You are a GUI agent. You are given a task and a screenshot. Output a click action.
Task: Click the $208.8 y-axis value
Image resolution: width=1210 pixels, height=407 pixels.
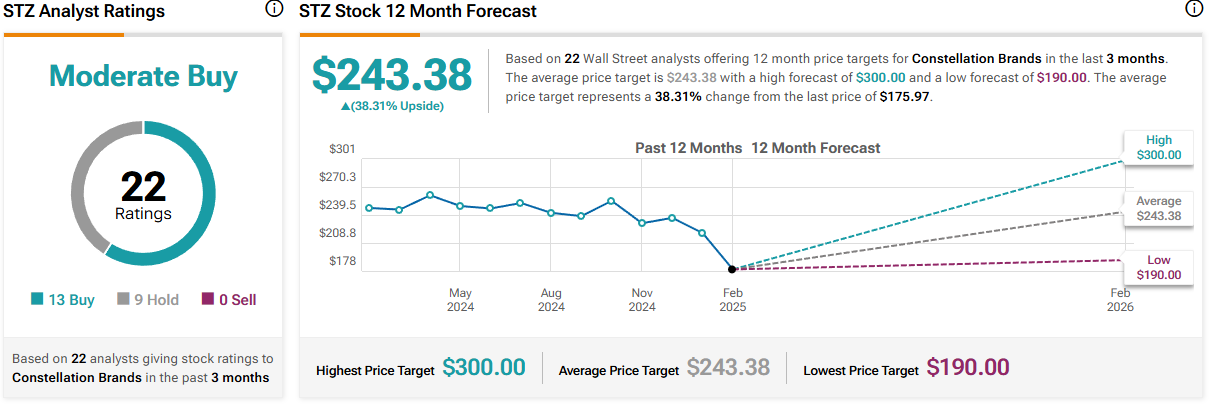click(336, 233)
